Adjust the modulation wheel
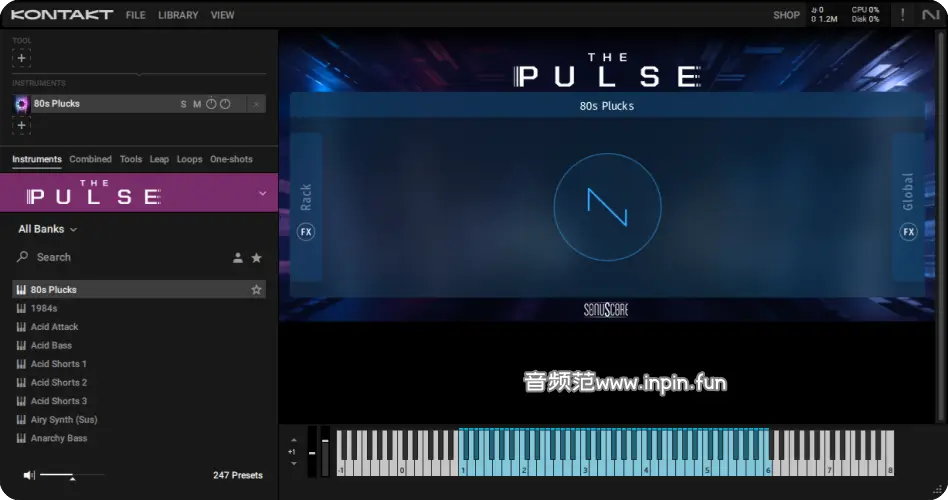 click(x=325, y=452)
